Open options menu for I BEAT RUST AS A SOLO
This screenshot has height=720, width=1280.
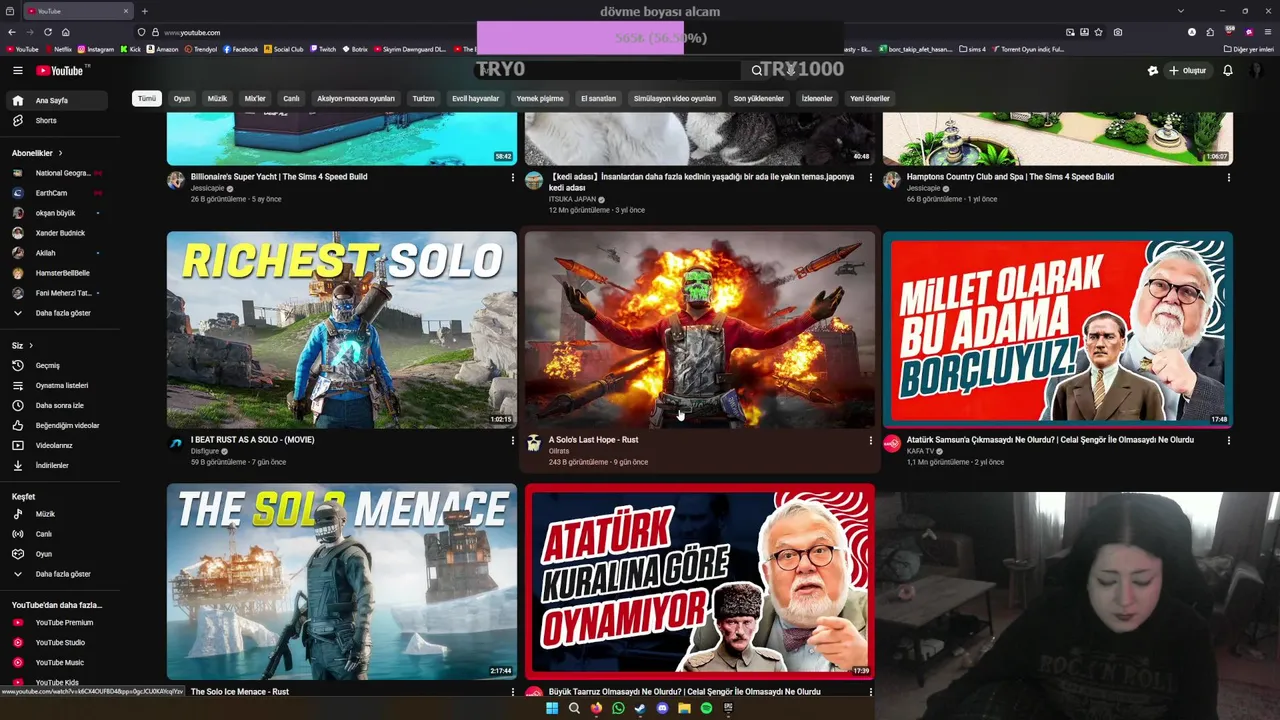click(513, 441)
